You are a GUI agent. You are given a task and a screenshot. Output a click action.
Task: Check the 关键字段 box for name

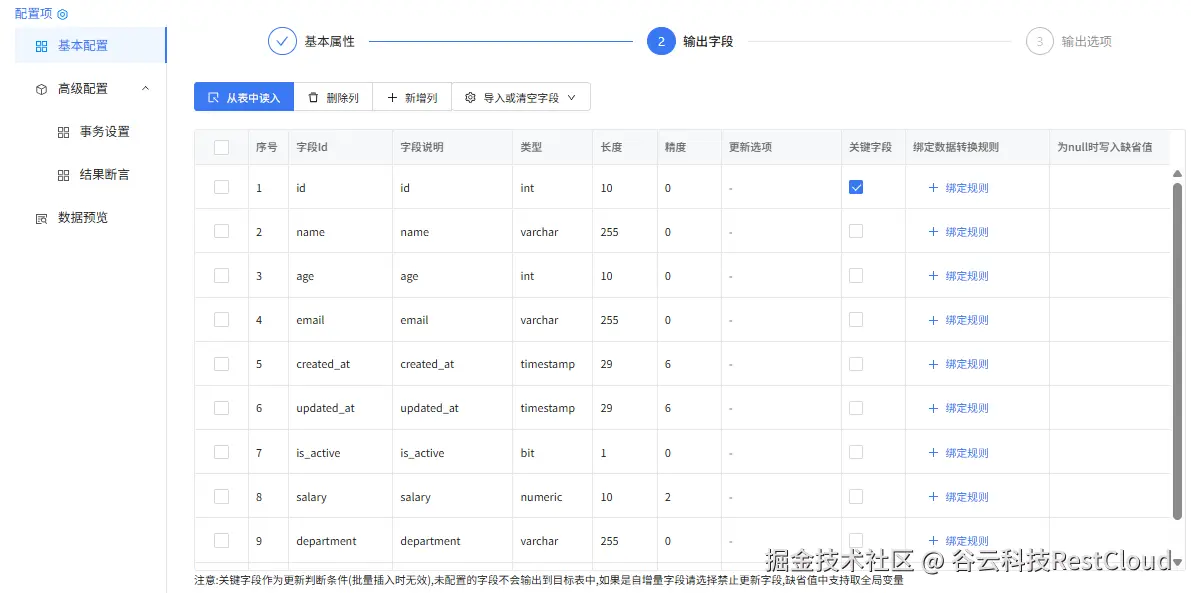[856, 231]
